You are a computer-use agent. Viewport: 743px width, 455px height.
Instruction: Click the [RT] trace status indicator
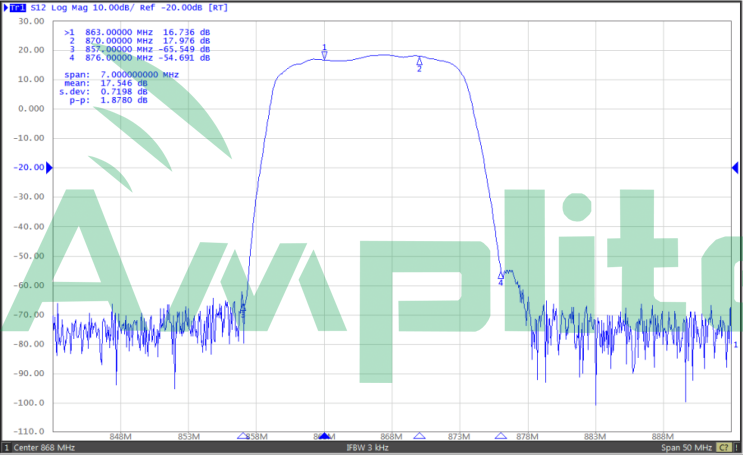point(218,8)
